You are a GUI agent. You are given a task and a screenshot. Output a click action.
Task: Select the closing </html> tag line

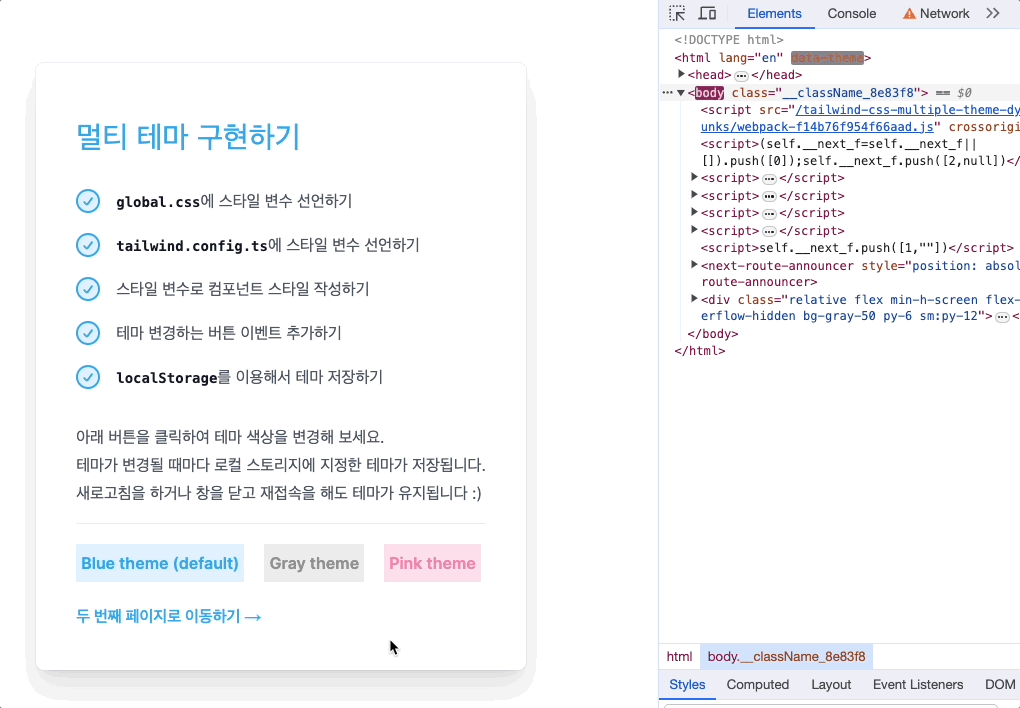700,351
